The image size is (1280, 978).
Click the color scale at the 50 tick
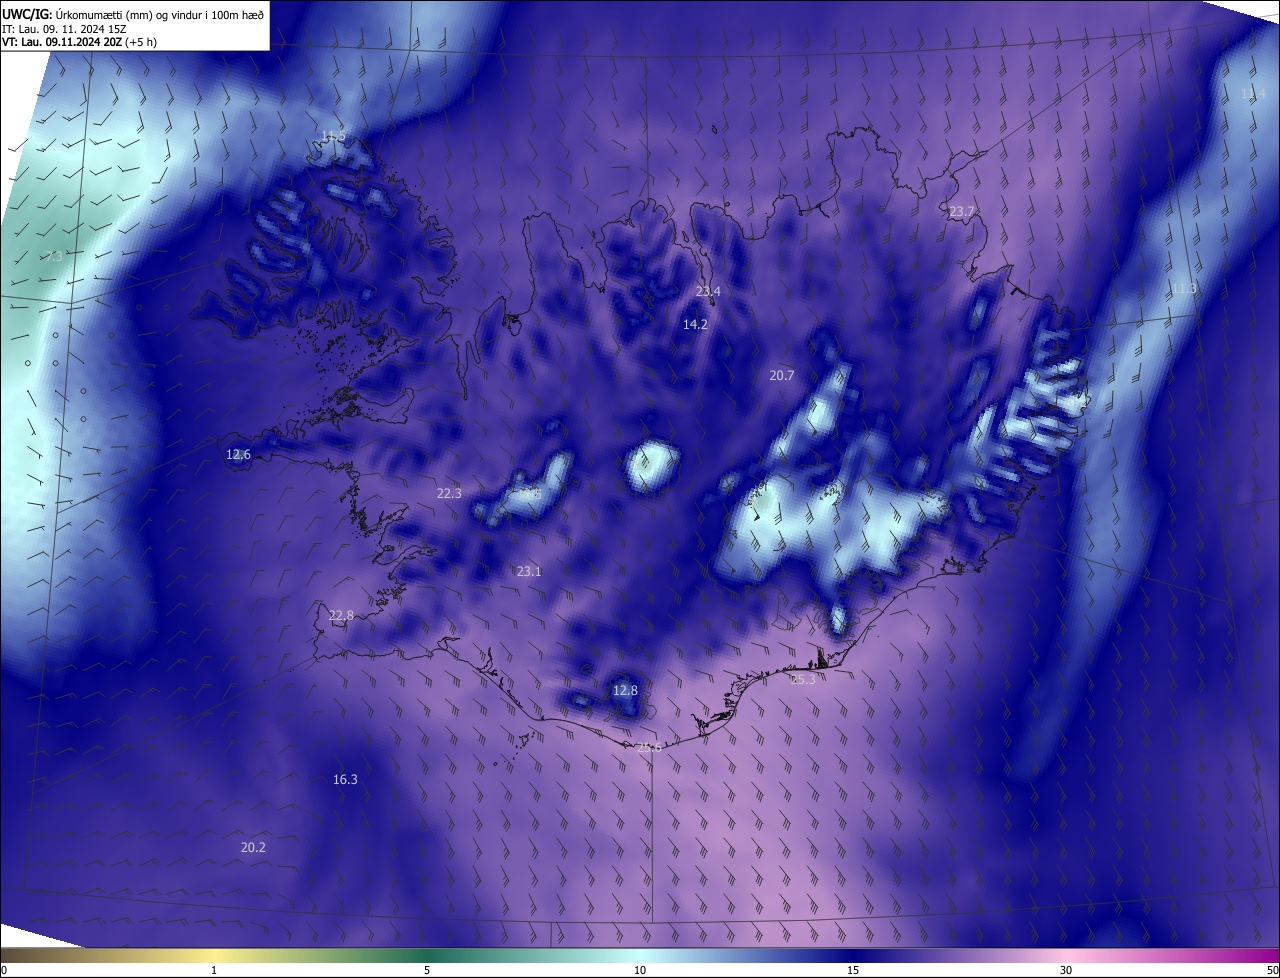click(x=1272, y=970)
